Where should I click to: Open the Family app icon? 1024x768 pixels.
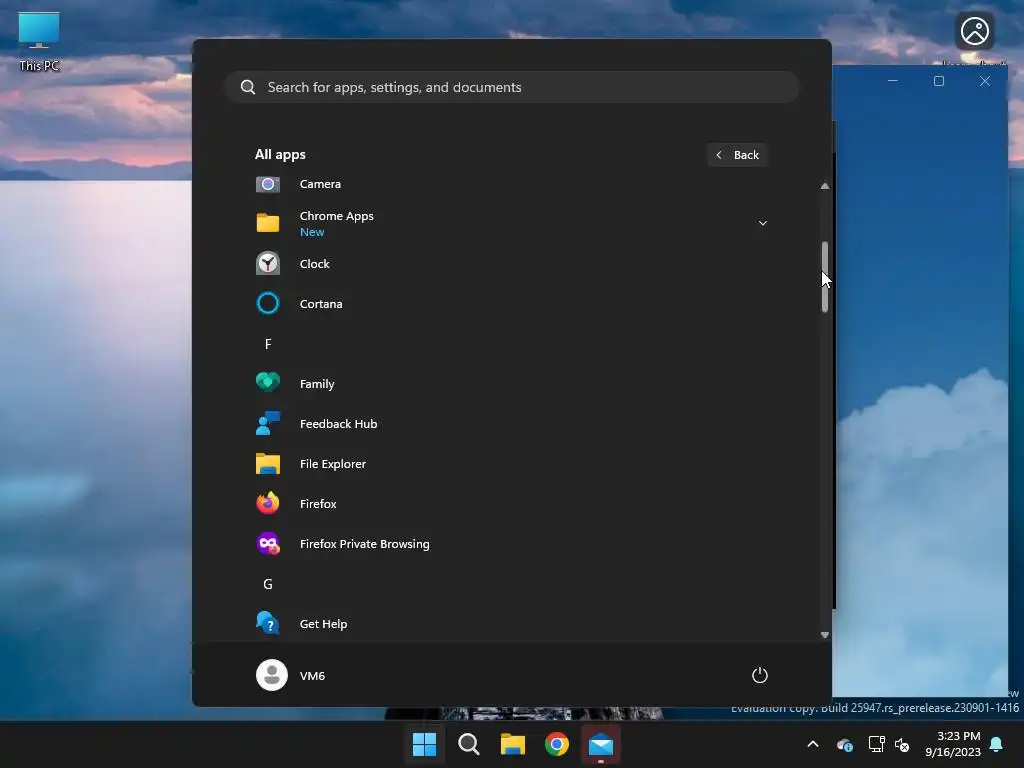click(x=268, y=383)
